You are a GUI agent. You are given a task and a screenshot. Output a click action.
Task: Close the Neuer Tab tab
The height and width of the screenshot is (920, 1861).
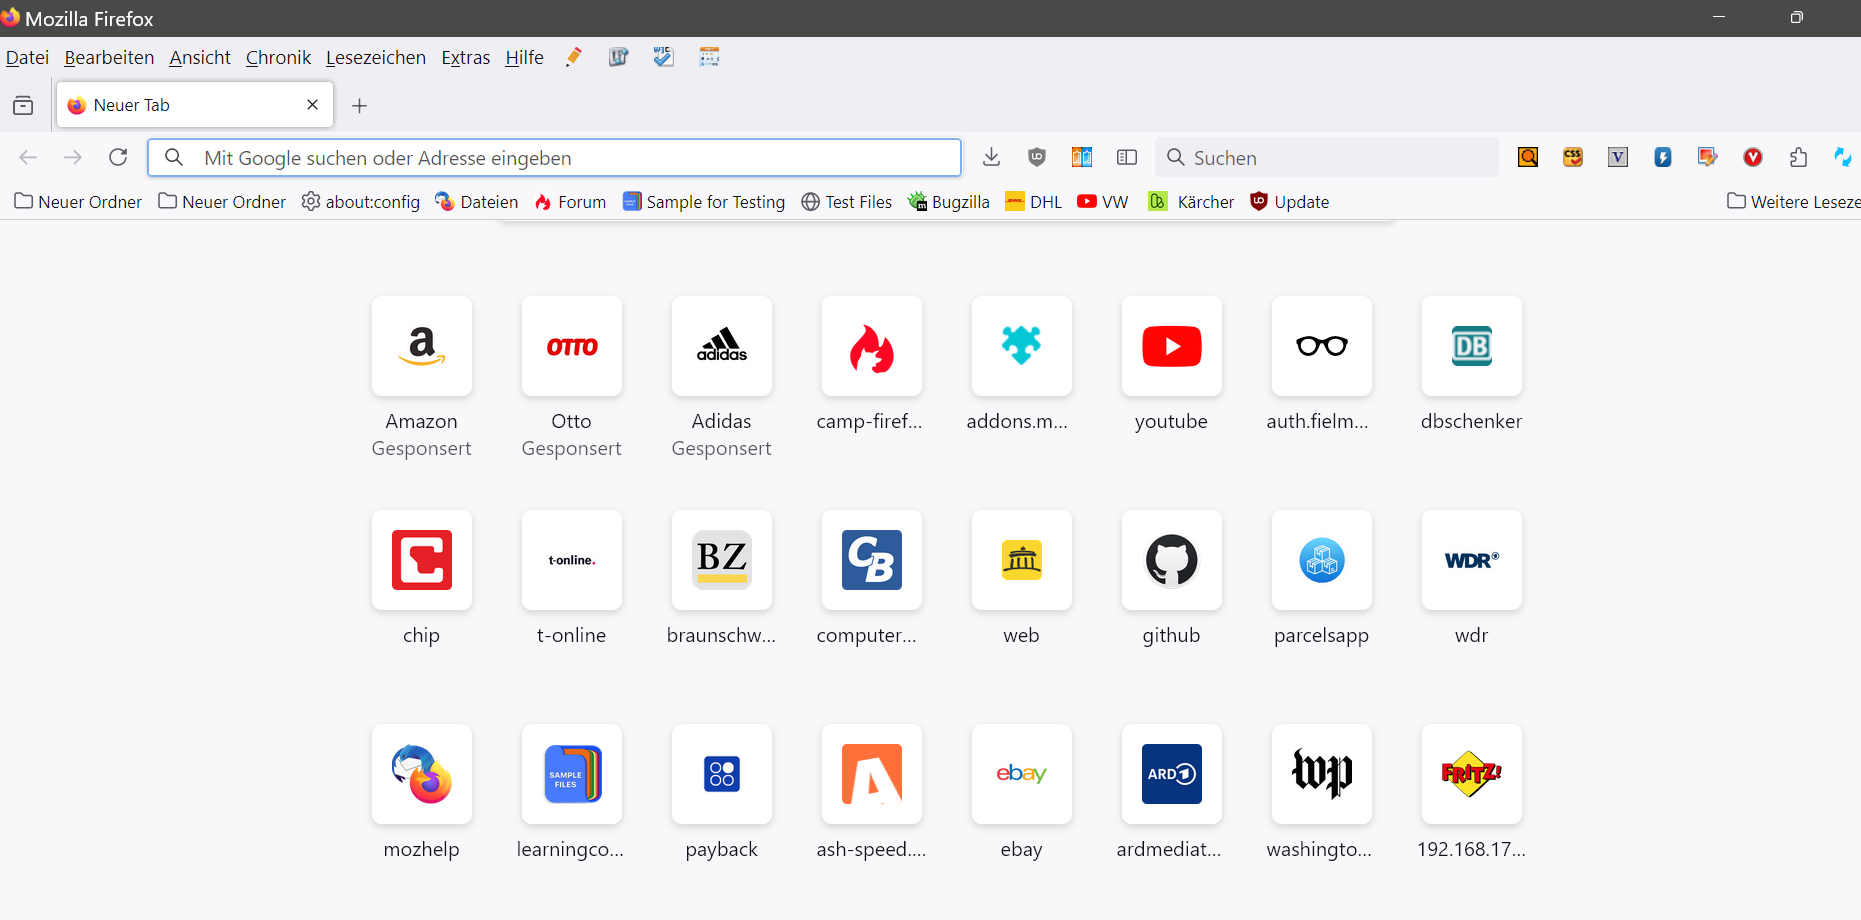coord(312,105)
